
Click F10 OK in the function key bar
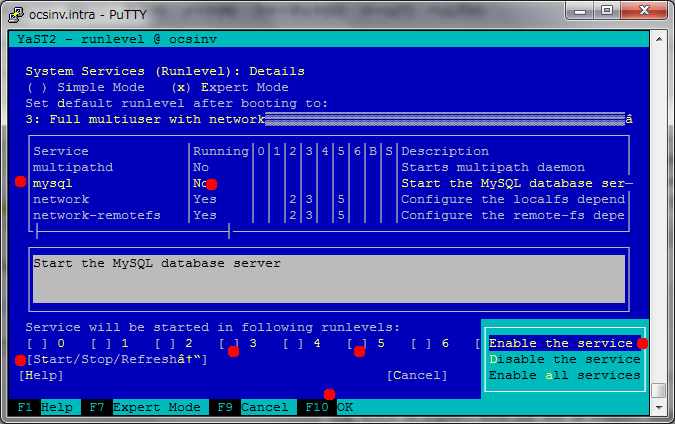pyautogui.click(x=328, y=407)
